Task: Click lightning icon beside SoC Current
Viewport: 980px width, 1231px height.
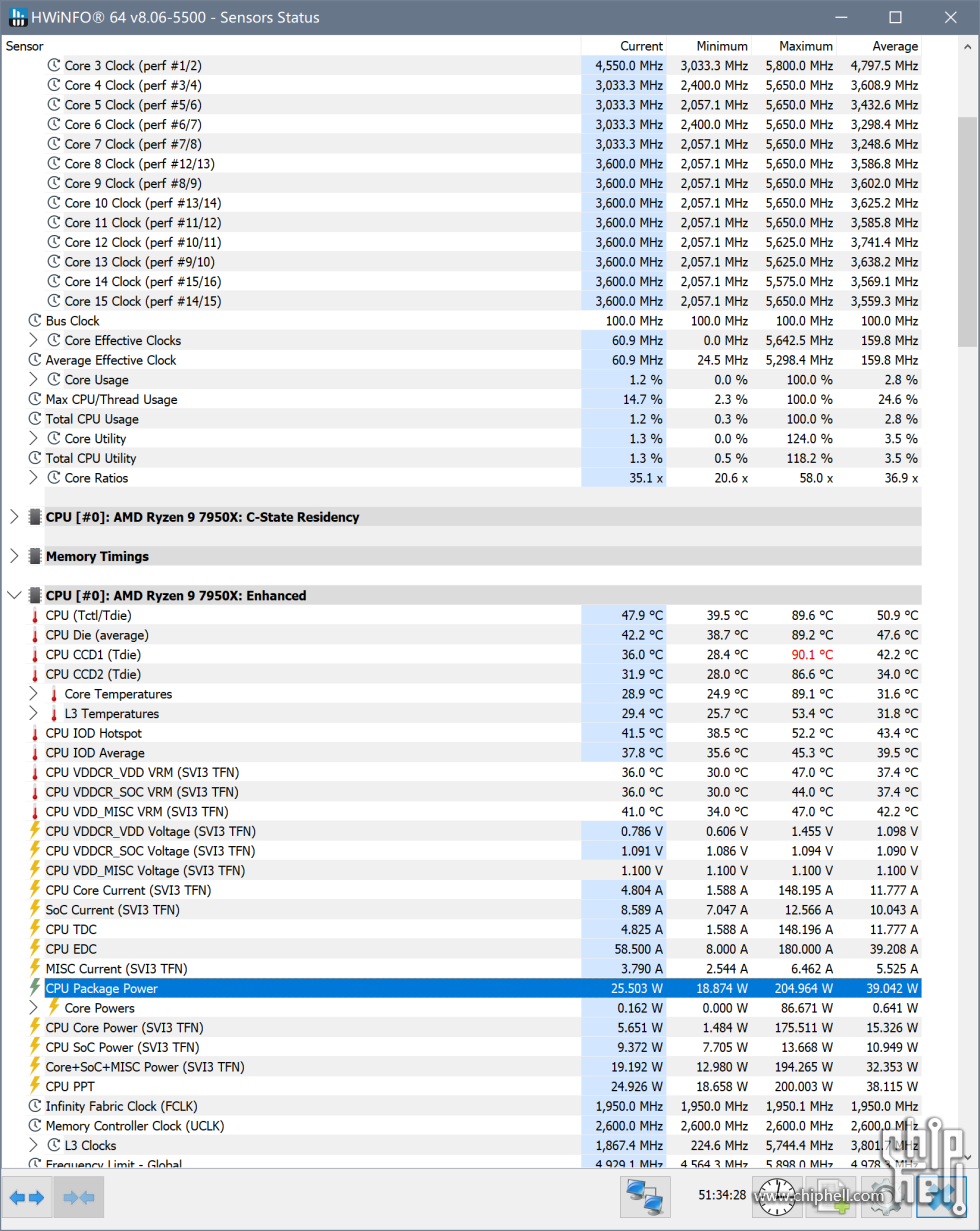Action: click(35, 910)
